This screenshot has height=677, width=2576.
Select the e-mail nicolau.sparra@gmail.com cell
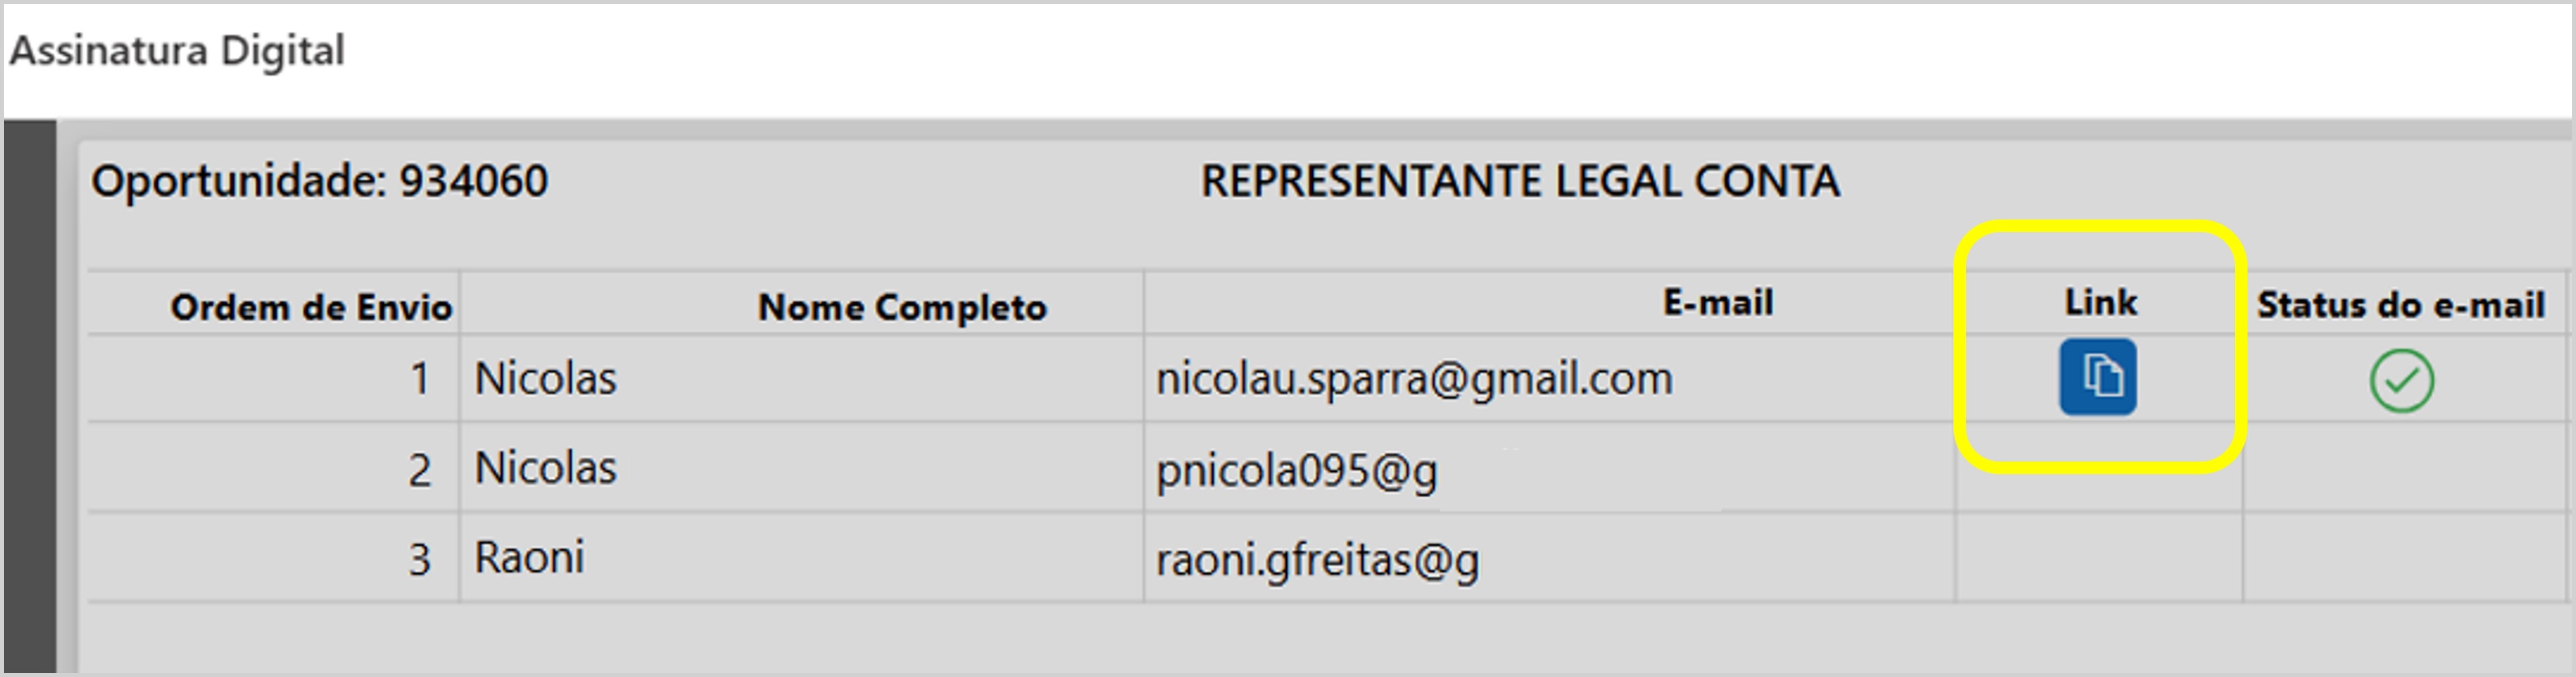pos(1413,379)
